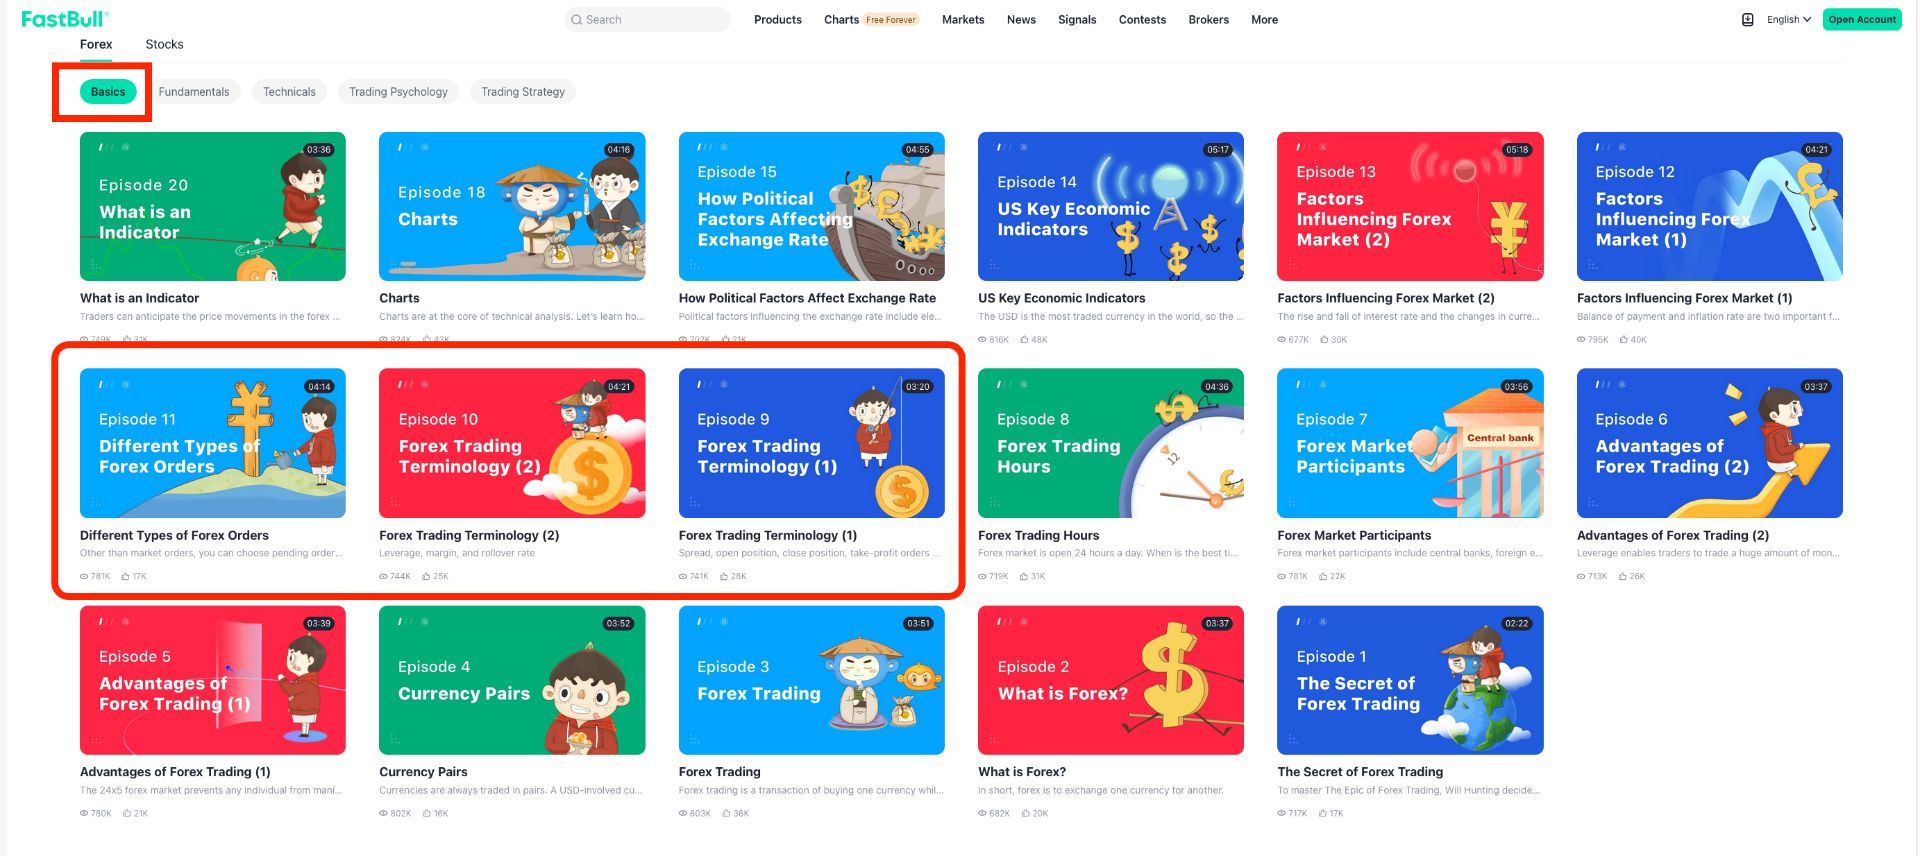Open the Signals menu item
The image size is (1920, 856).
point(1077,20)
